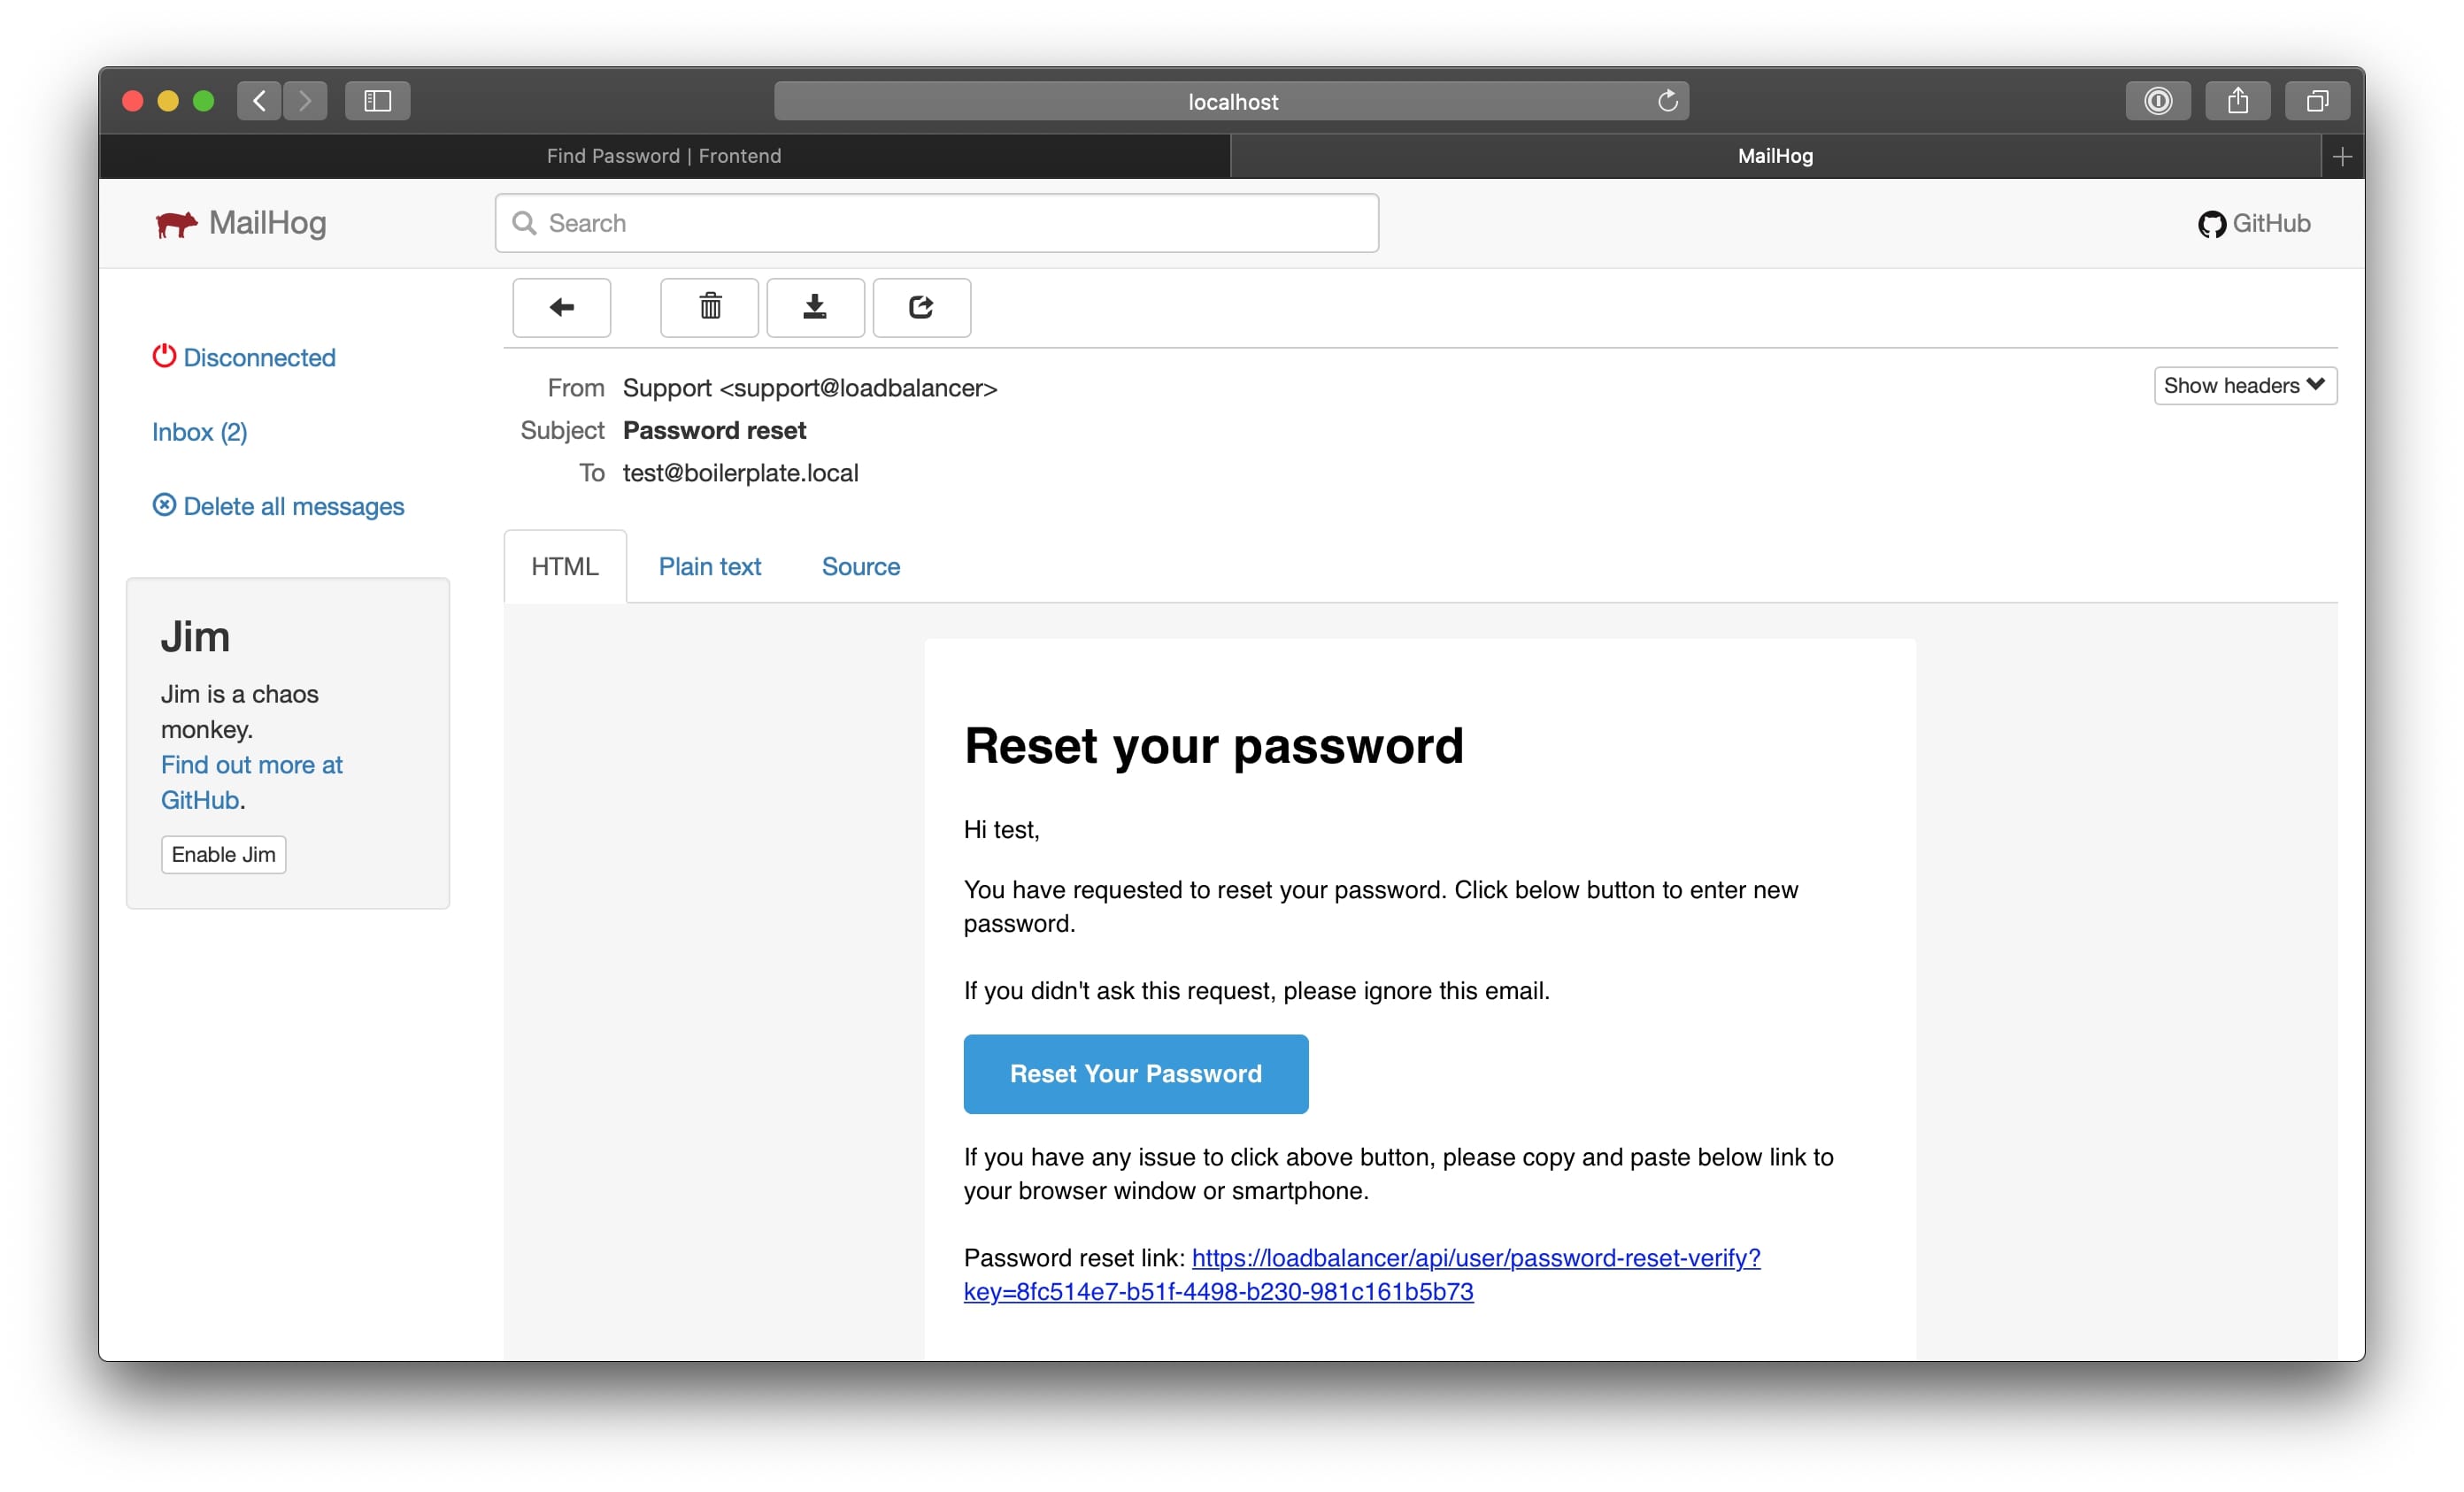This screenshot has width=2464, height=1492.
Task: Enable Jim chaos monkey
Action: pos(223,854)
